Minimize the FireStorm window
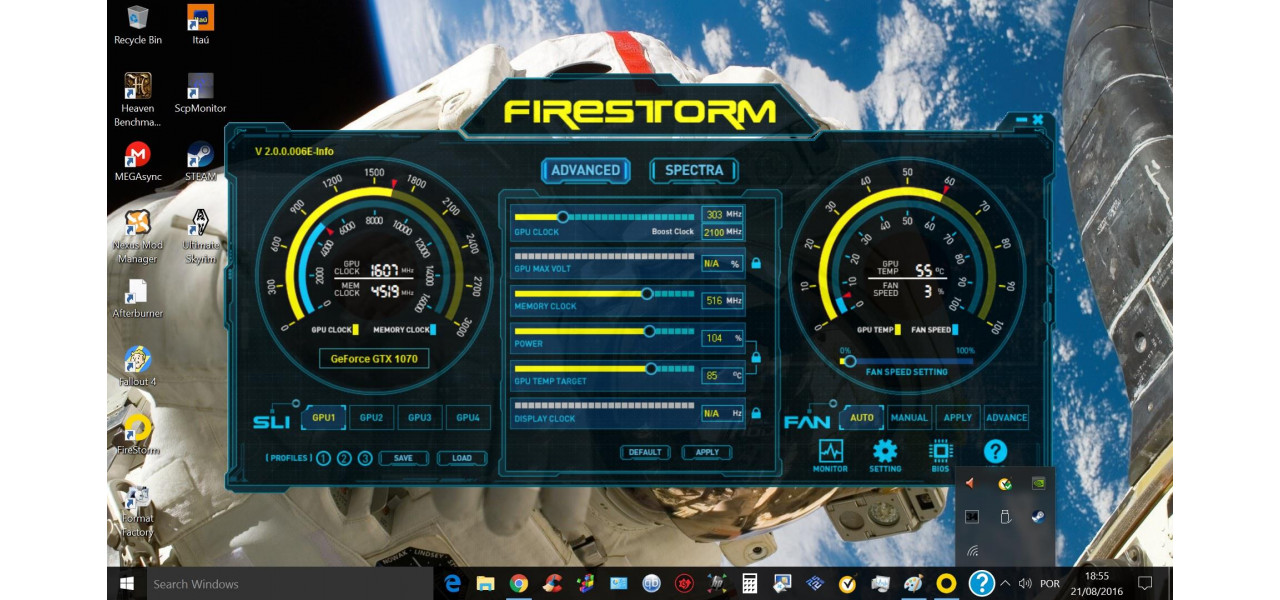Image resolution: width=1280 pixels, height=600 pixels. pyautogui.click(x=1021, y=120)
